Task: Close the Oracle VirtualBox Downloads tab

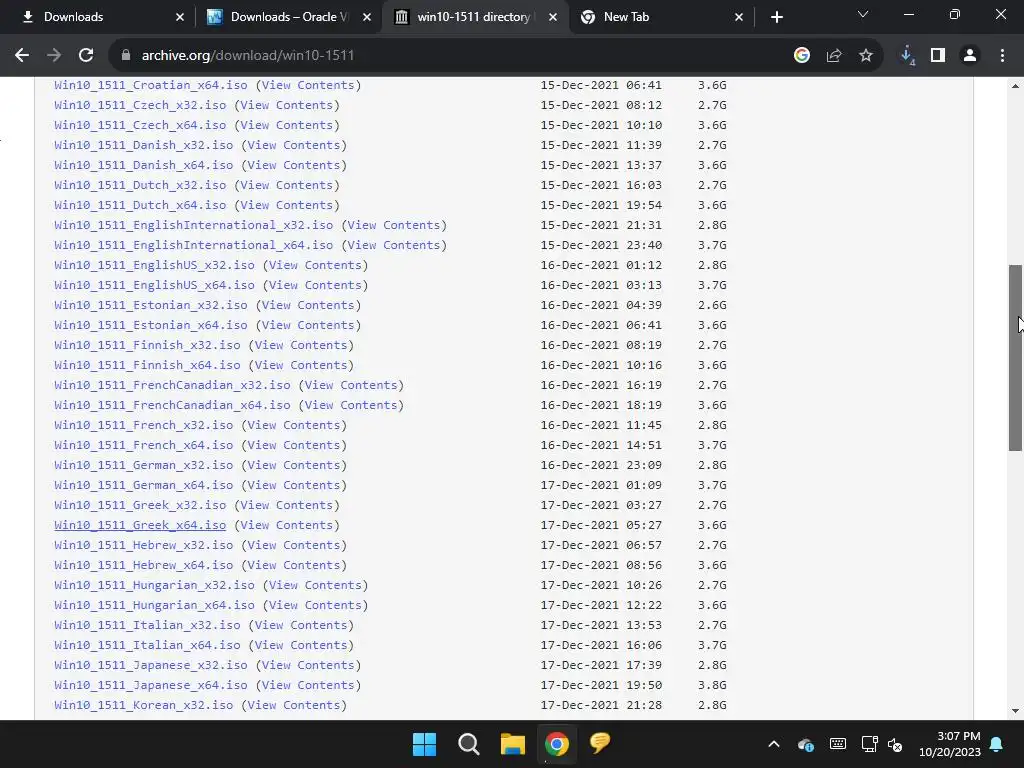Action: (x=367, y=17)
